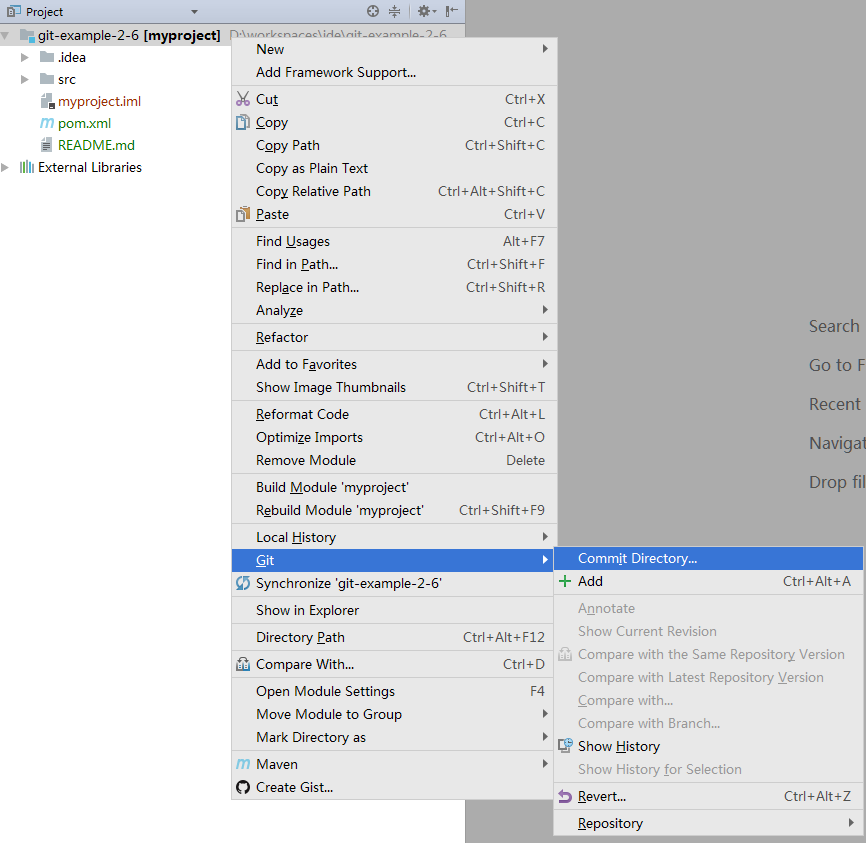
Task: Open Mark Directory as
Action: coord(393,737)
